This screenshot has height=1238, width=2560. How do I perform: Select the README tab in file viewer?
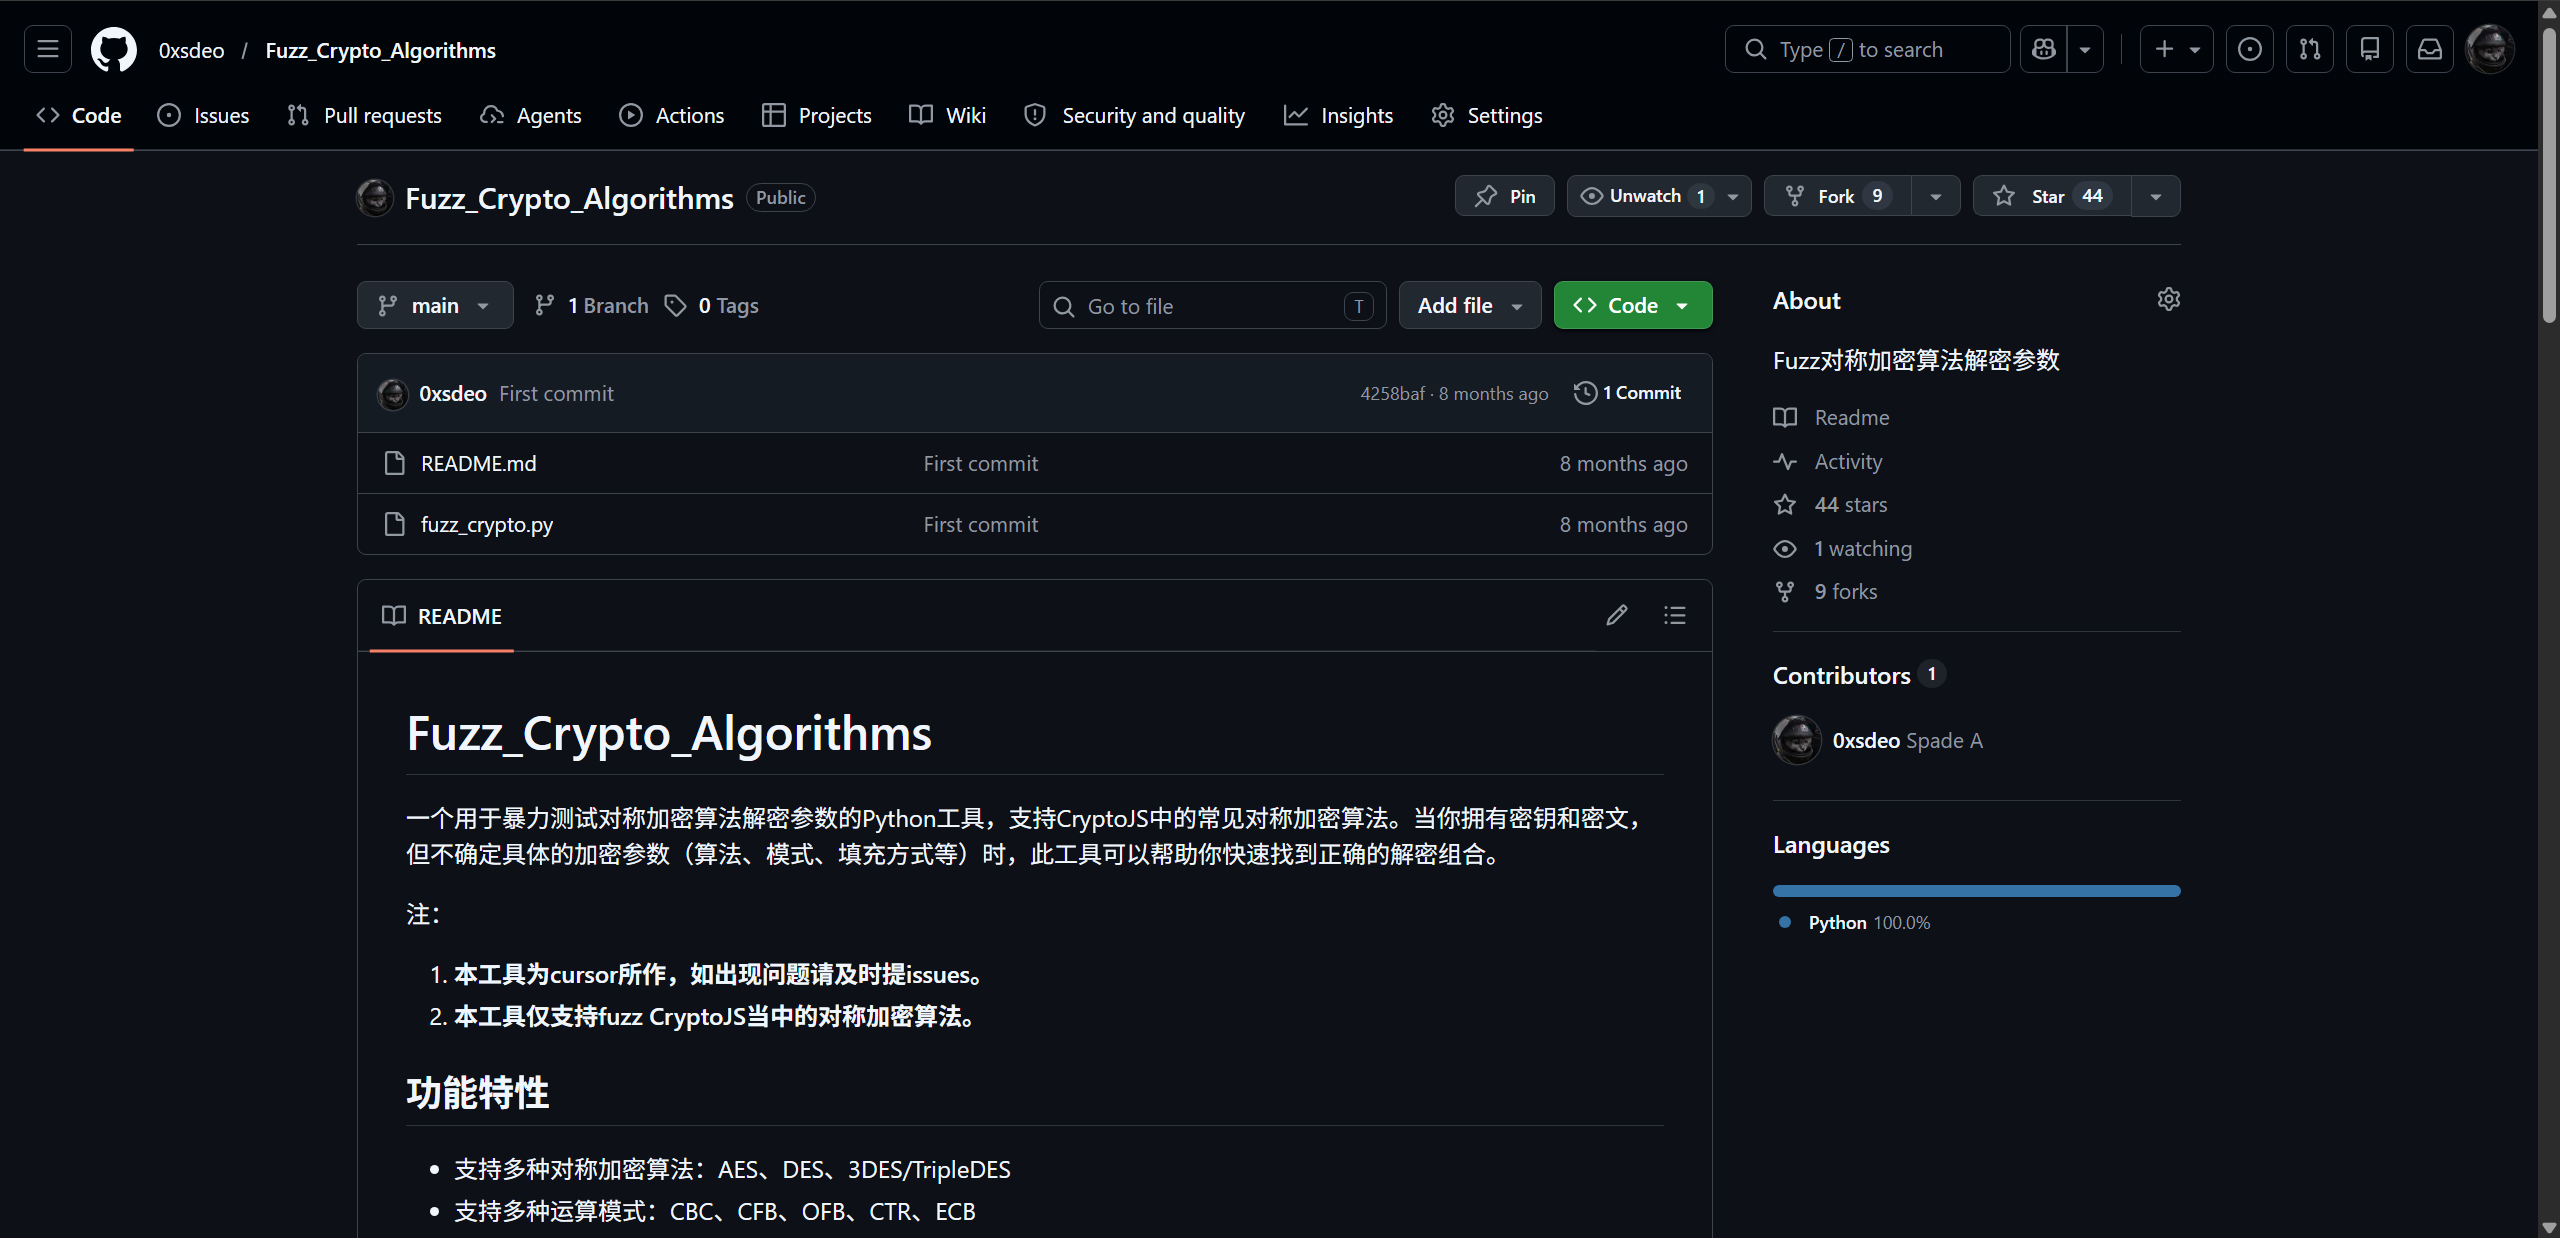(x=442, y=616)
